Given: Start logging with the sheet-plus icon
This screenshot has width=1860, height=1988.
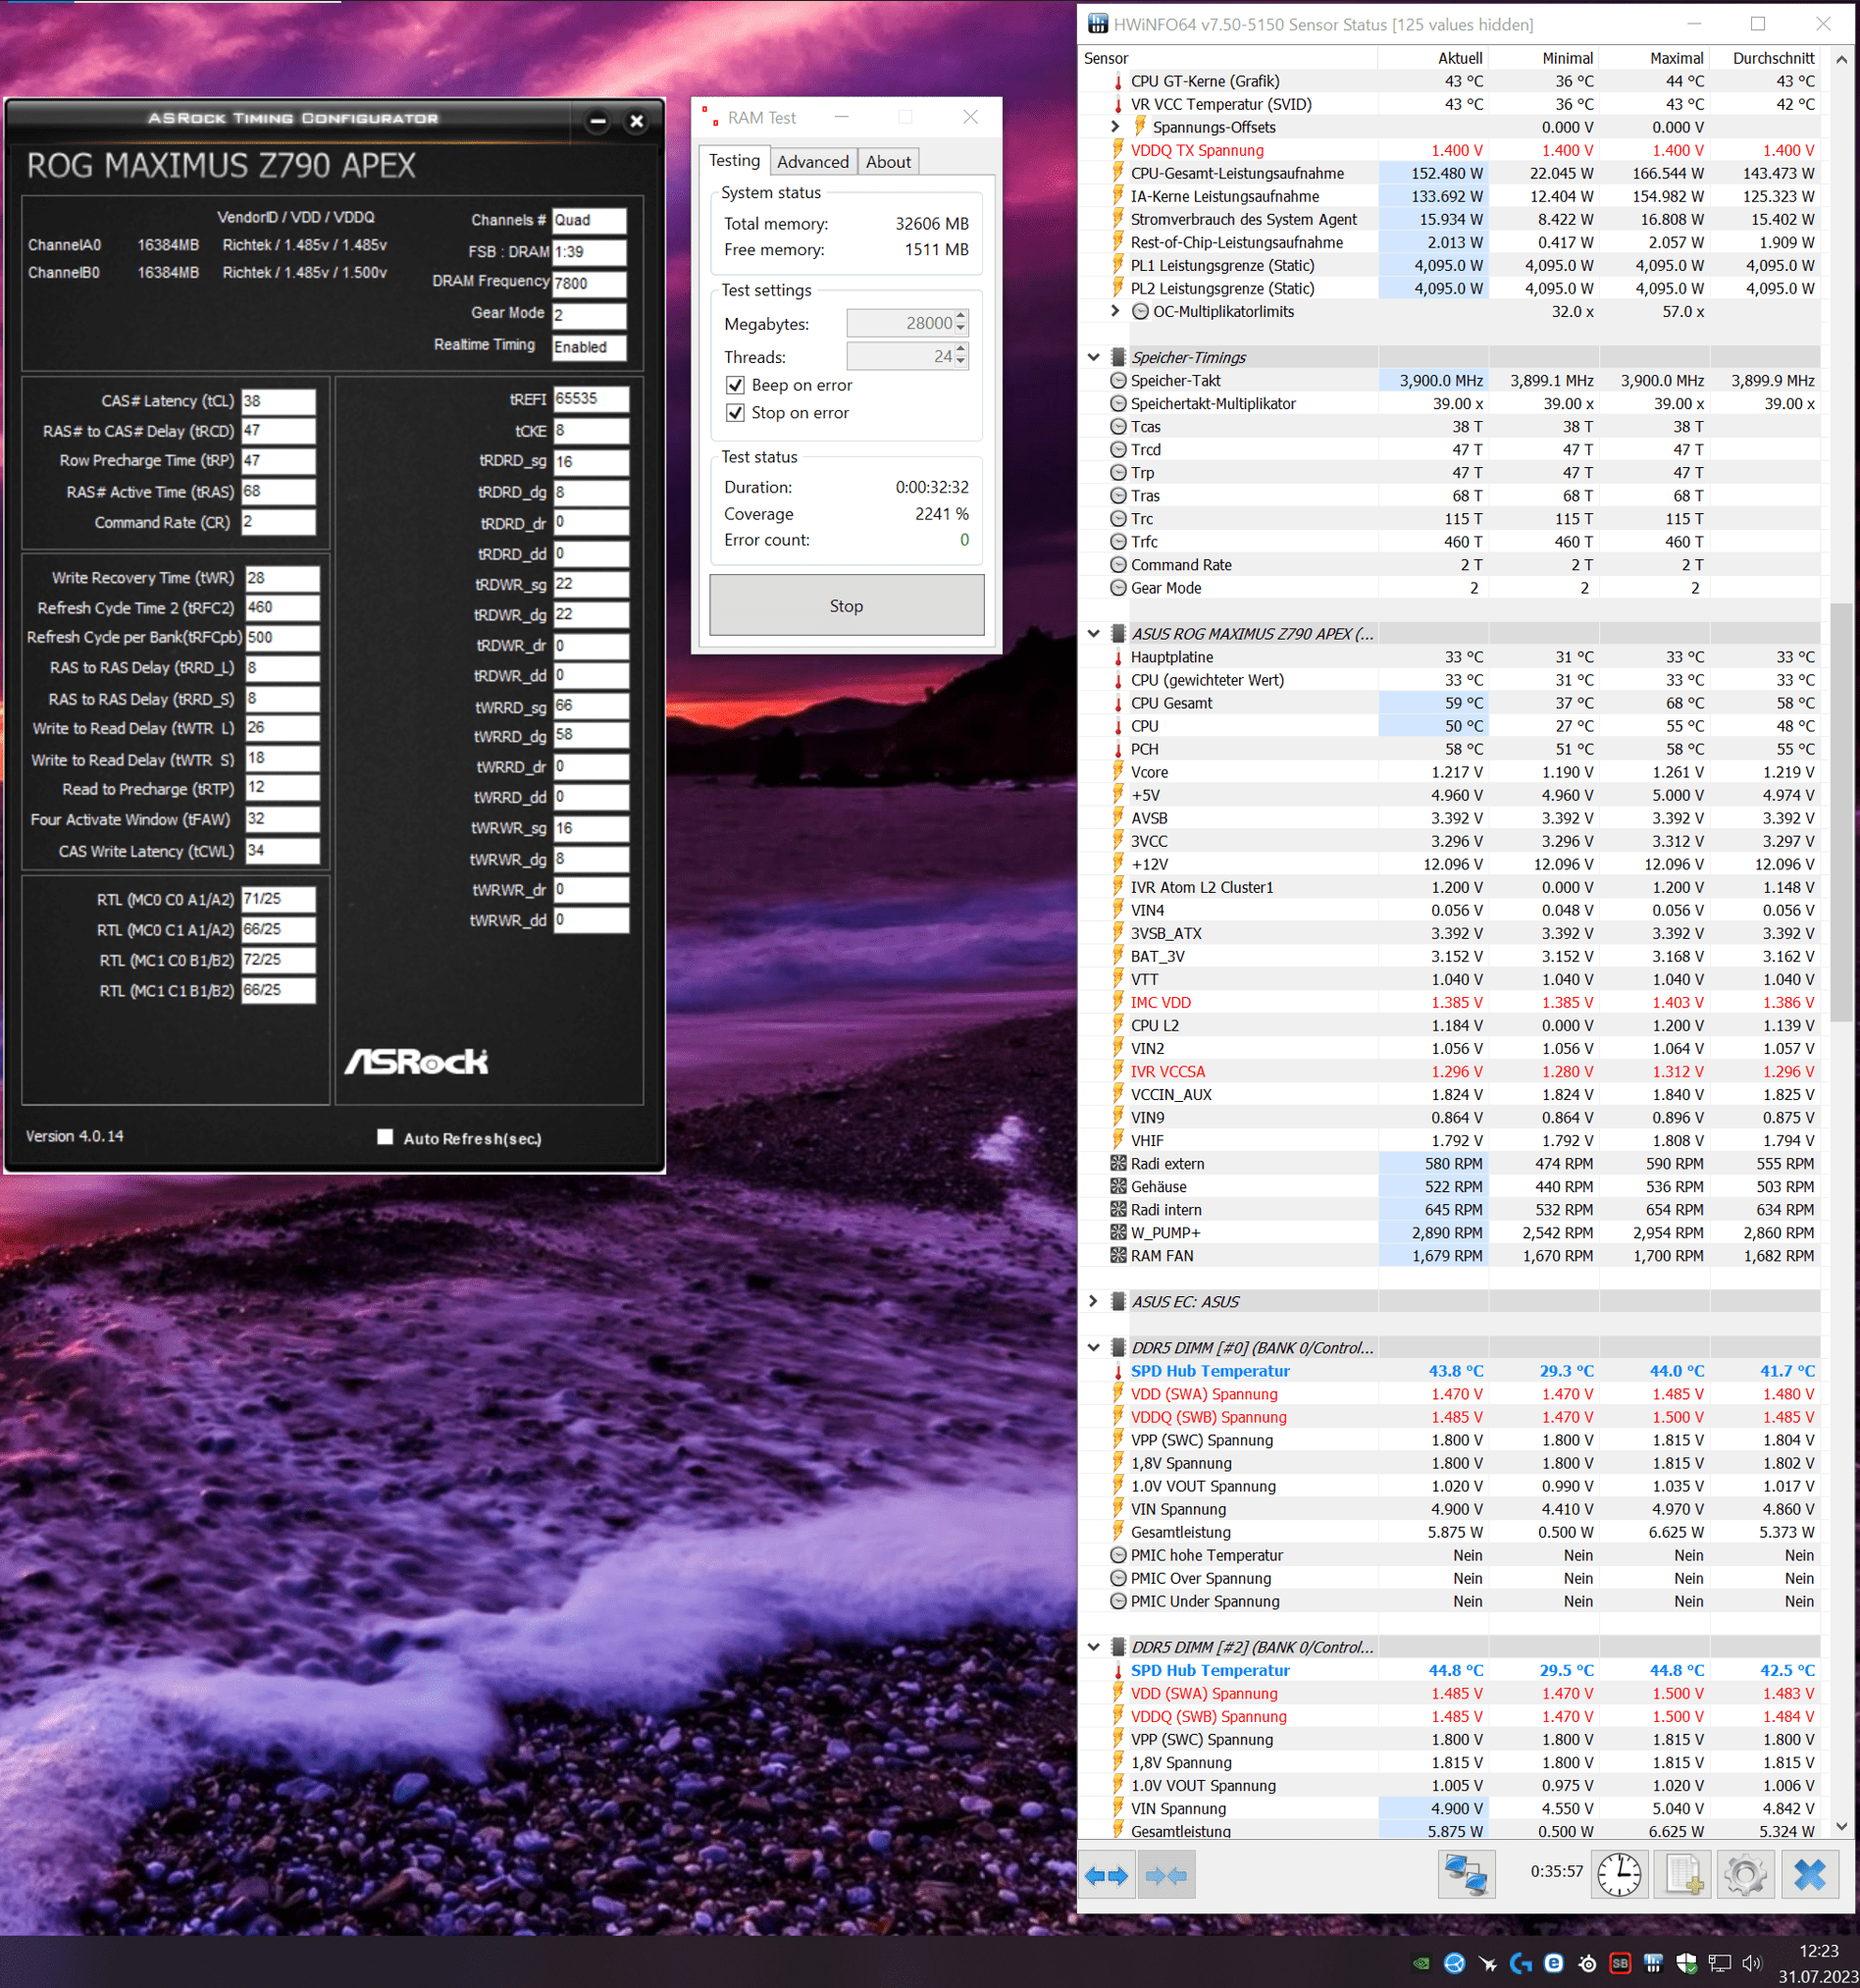Looking at the screenshot, I should point(1682,1875).
